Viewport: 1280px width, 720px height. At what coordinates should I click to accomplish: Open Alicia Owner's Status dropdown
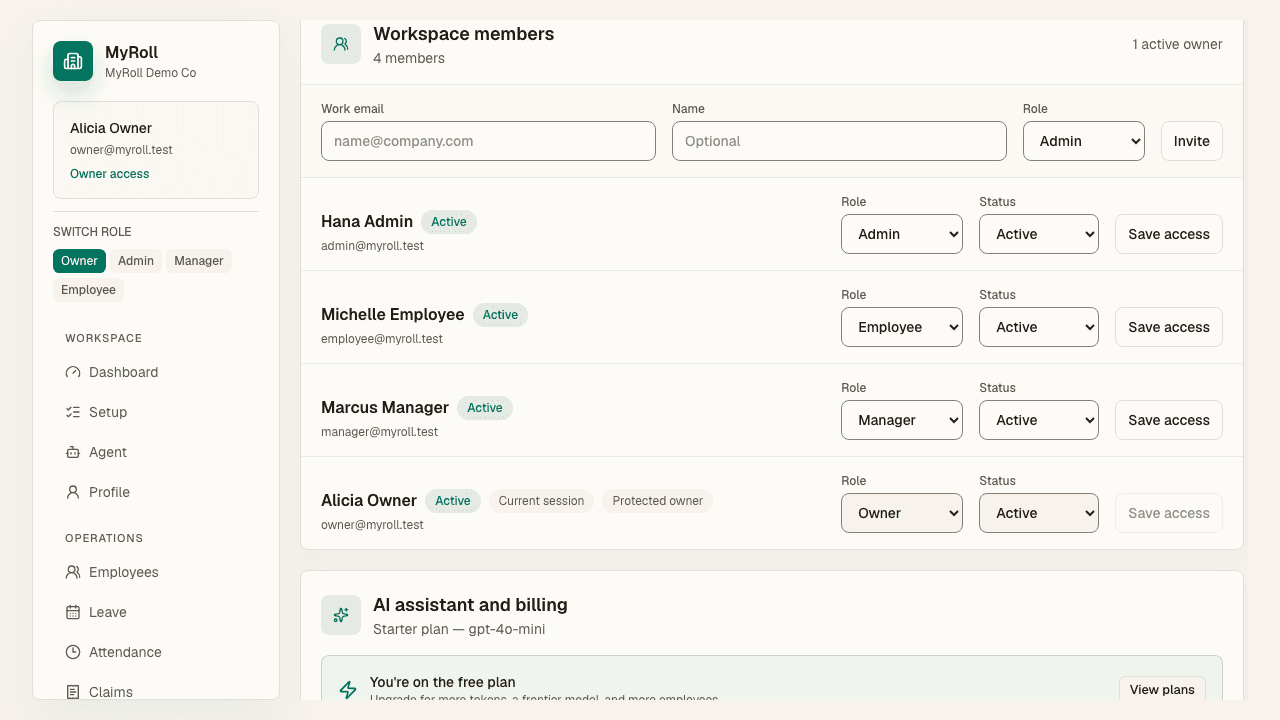point(1039,513)
